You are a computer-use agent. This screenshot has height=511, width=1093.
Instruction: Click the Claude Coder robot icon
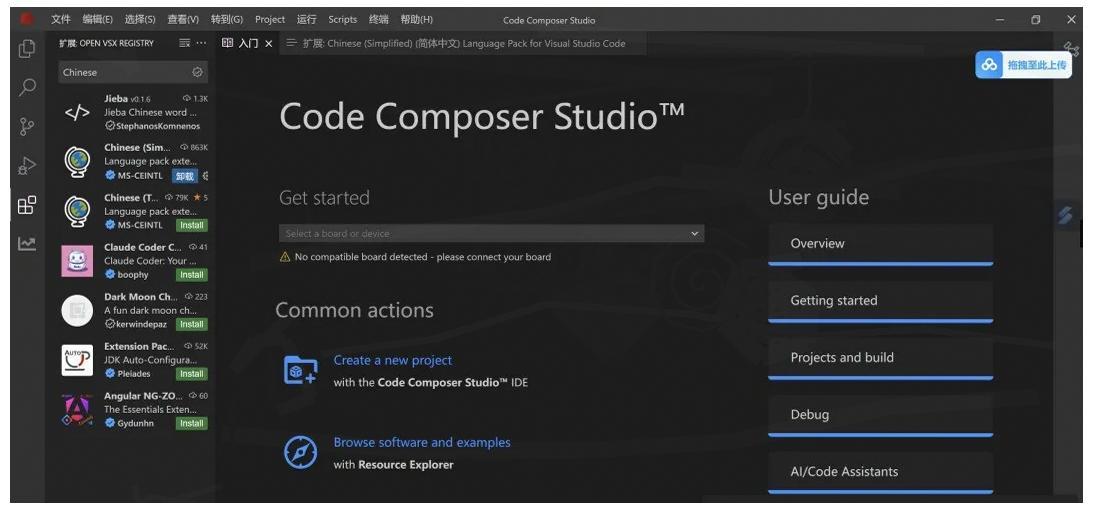point(77,261)
